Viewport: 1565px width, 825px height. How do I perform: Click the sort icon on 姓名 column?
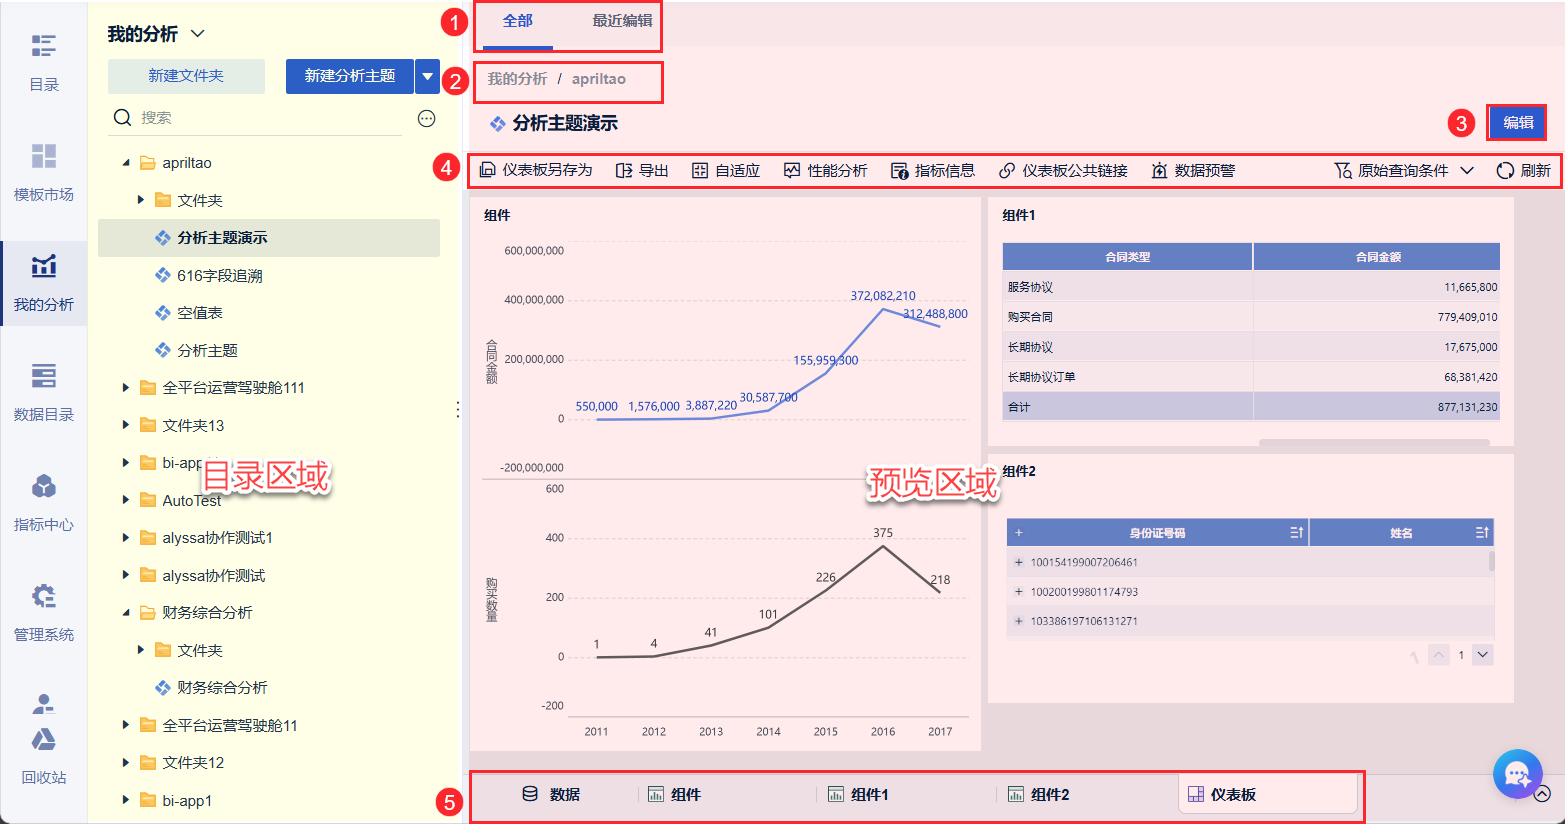click(x=1482, y=533)
